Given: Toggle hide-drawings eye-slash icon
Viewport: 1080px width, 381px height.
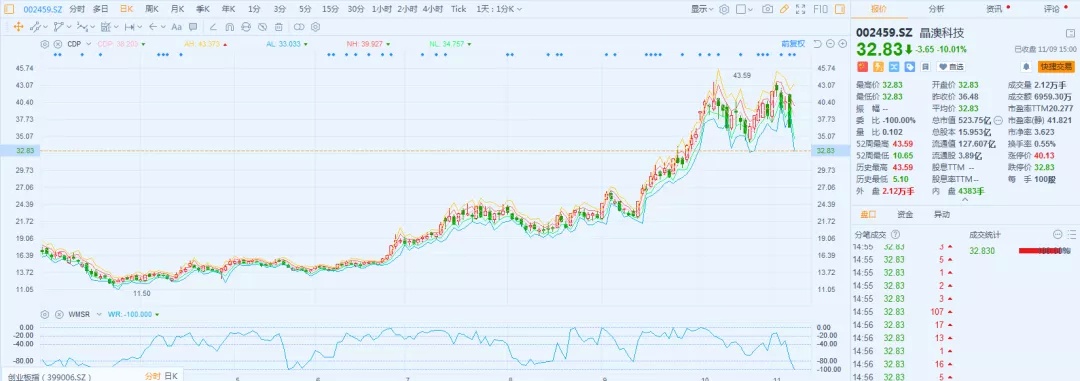Looking at the screenshot, I should pos(262,26).
